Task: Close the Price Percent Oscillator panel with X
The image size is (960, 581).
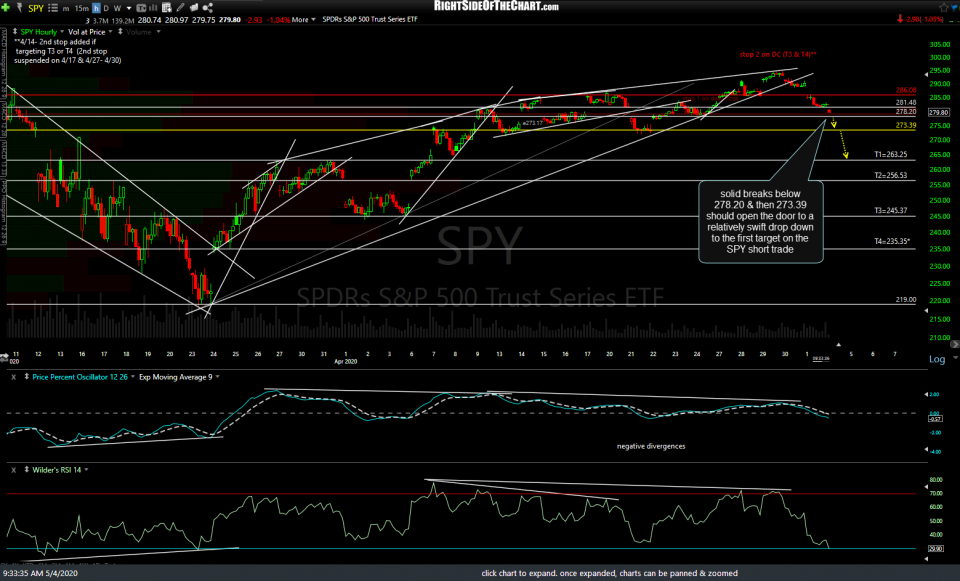Action: (x=12, y=377)
